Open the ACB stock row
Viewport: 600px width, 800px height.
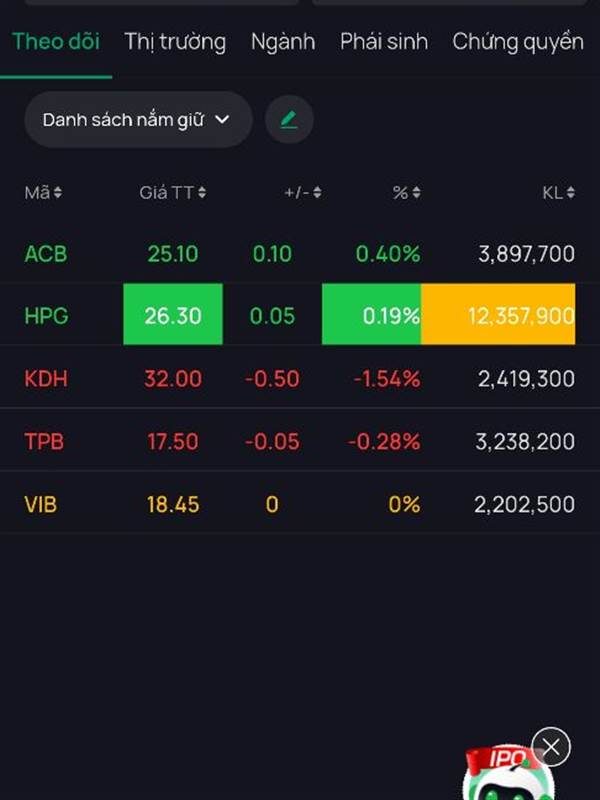pos(46,254)
